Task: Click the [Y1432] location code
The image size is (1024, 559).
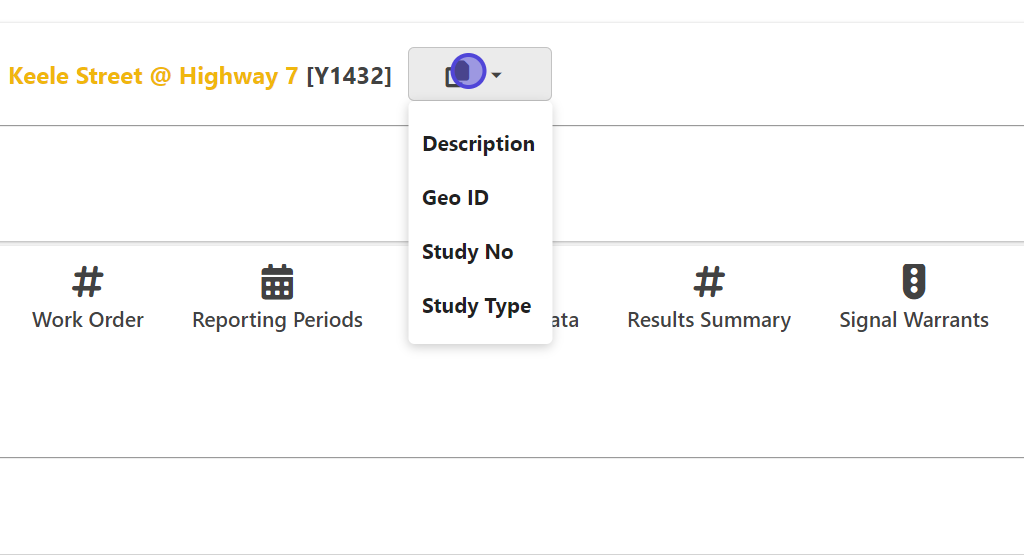Action: (x=349, y=76)
